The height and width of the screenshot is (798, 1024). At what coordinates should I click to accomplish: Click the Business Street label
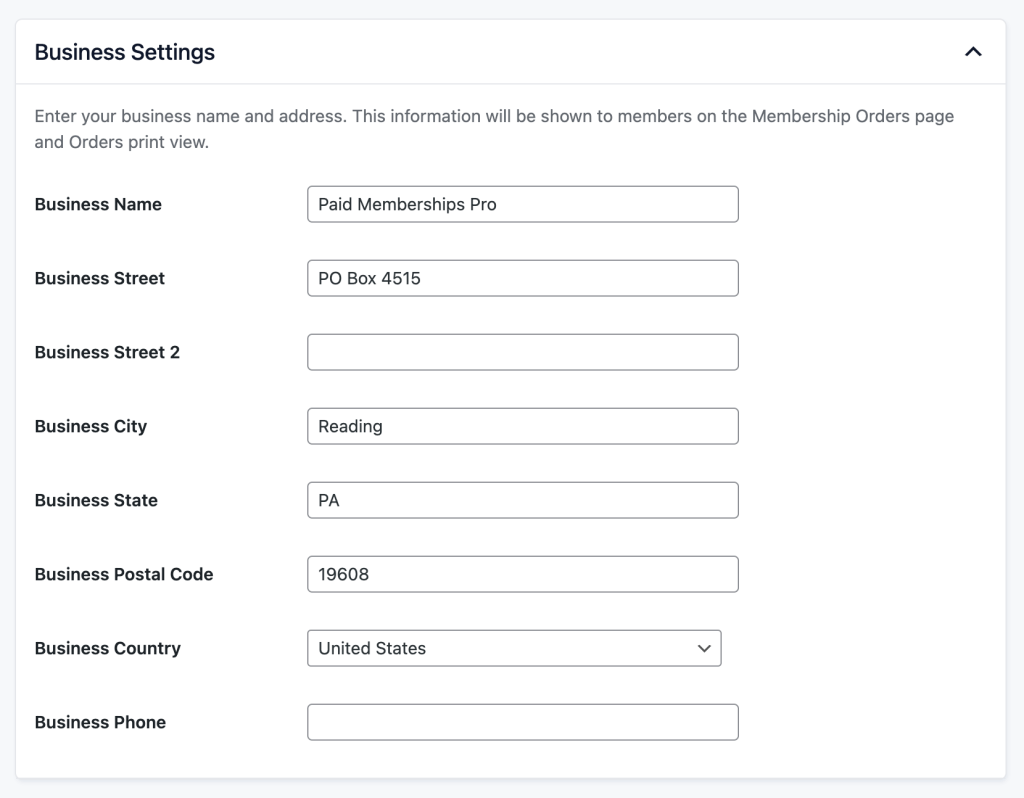coord(99,278)
